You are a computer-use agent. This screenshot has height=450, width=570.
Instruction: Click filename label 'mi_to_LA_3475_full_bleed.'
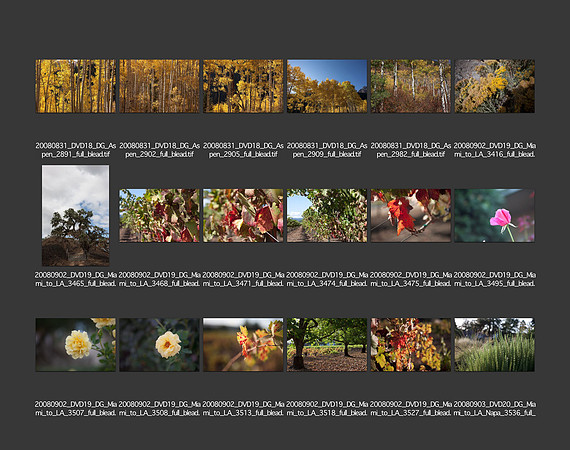pos(411,284)
